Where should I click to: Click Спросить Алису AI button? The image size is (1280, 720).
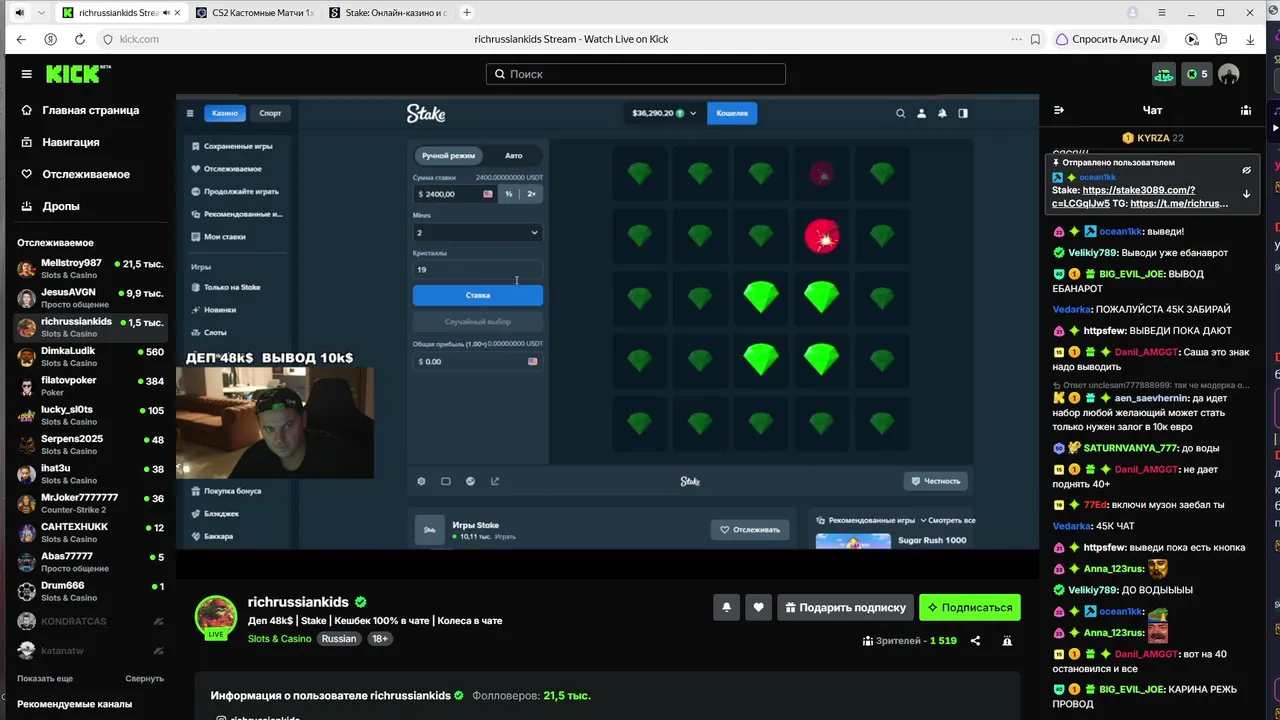coord(1108,39)
